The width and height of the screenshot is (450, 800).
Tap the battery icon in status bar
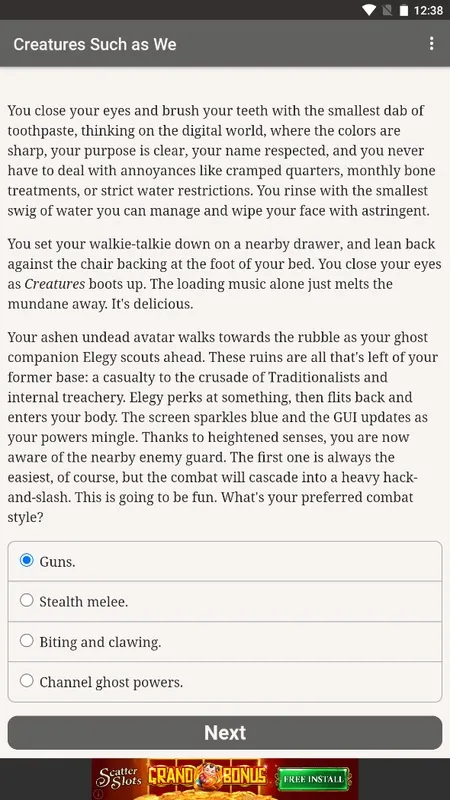[x=404, y=10]
